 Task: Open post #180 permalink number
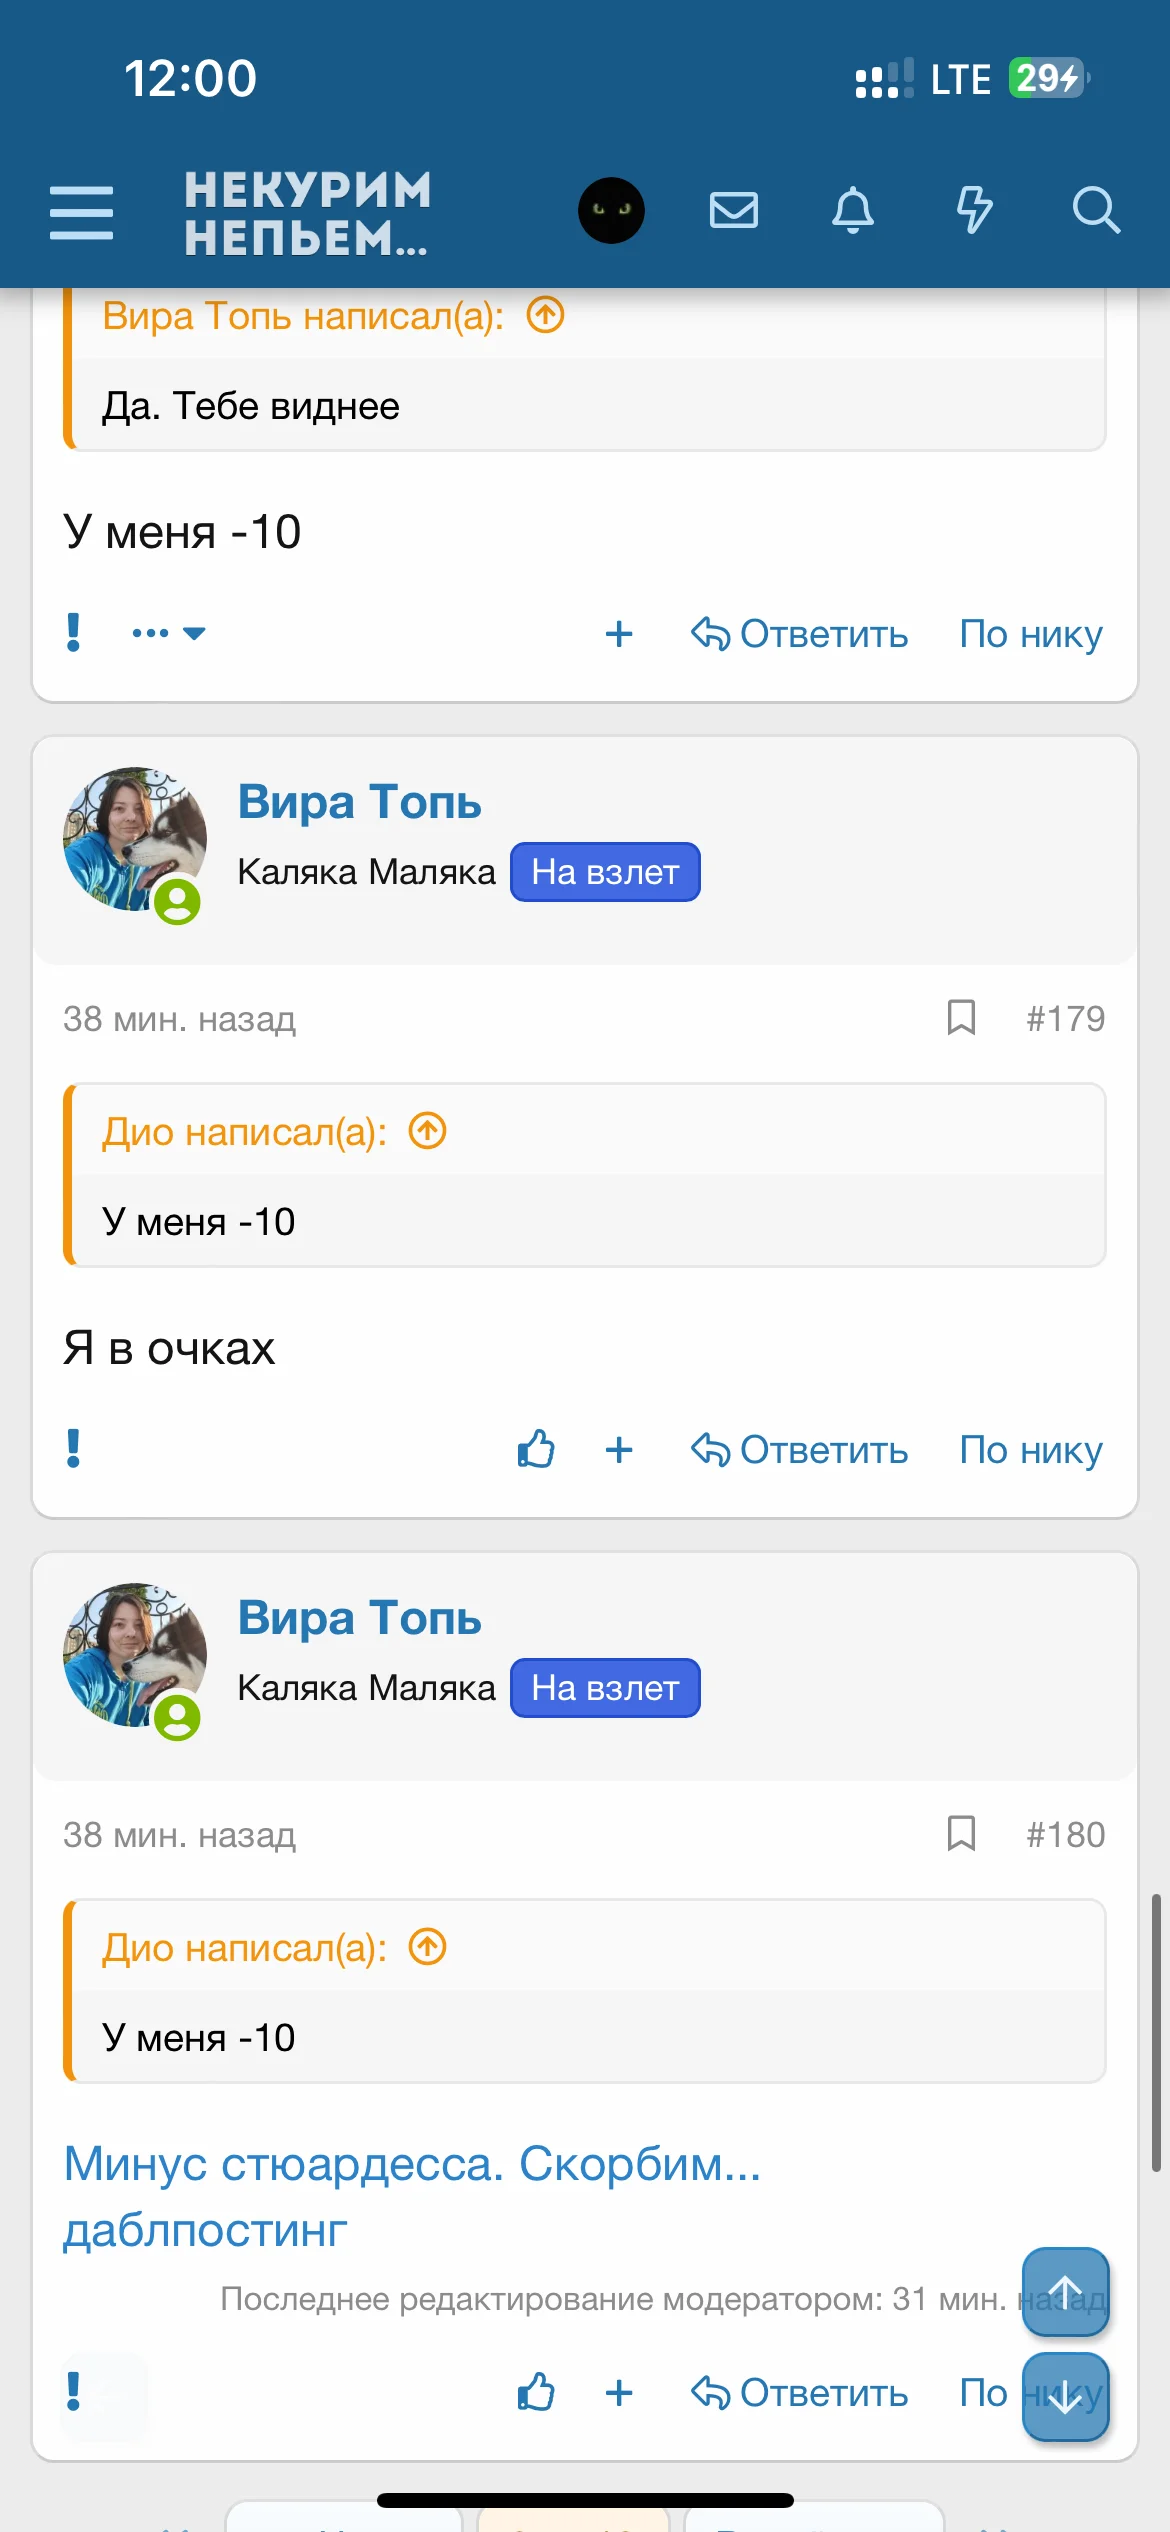click(x=1065, y=1834)
